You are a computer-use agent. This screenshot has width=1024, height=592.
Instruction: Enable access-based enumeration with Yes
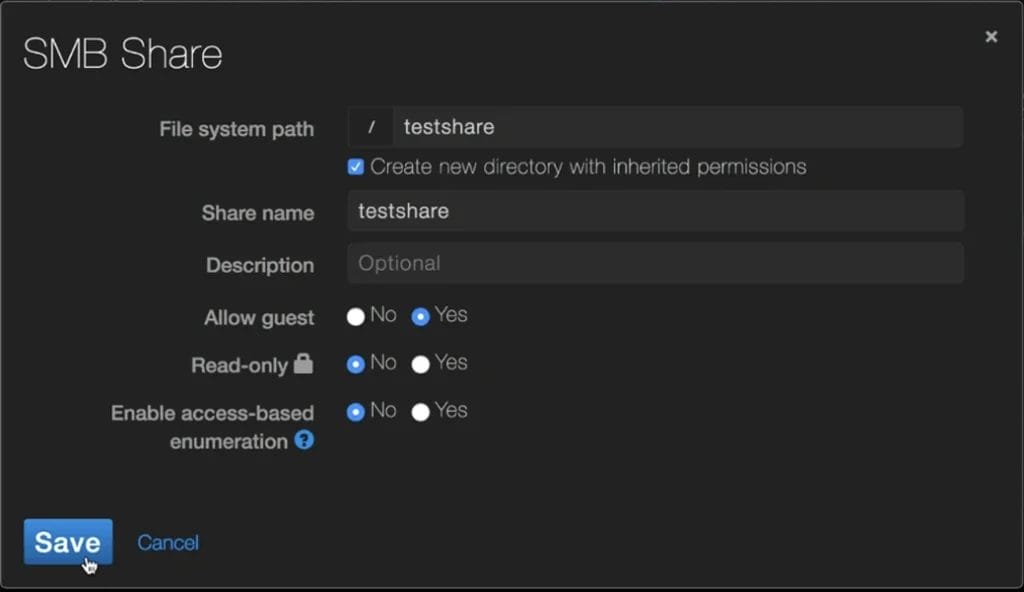pyautogui.click(x=421, y=412)
